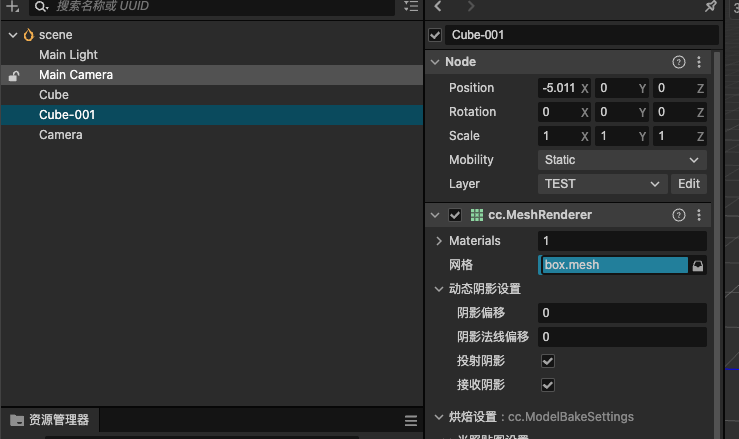The height and width of the screenshot is (439, 739).
Task: Collapse the Node section
Action: 435,62
